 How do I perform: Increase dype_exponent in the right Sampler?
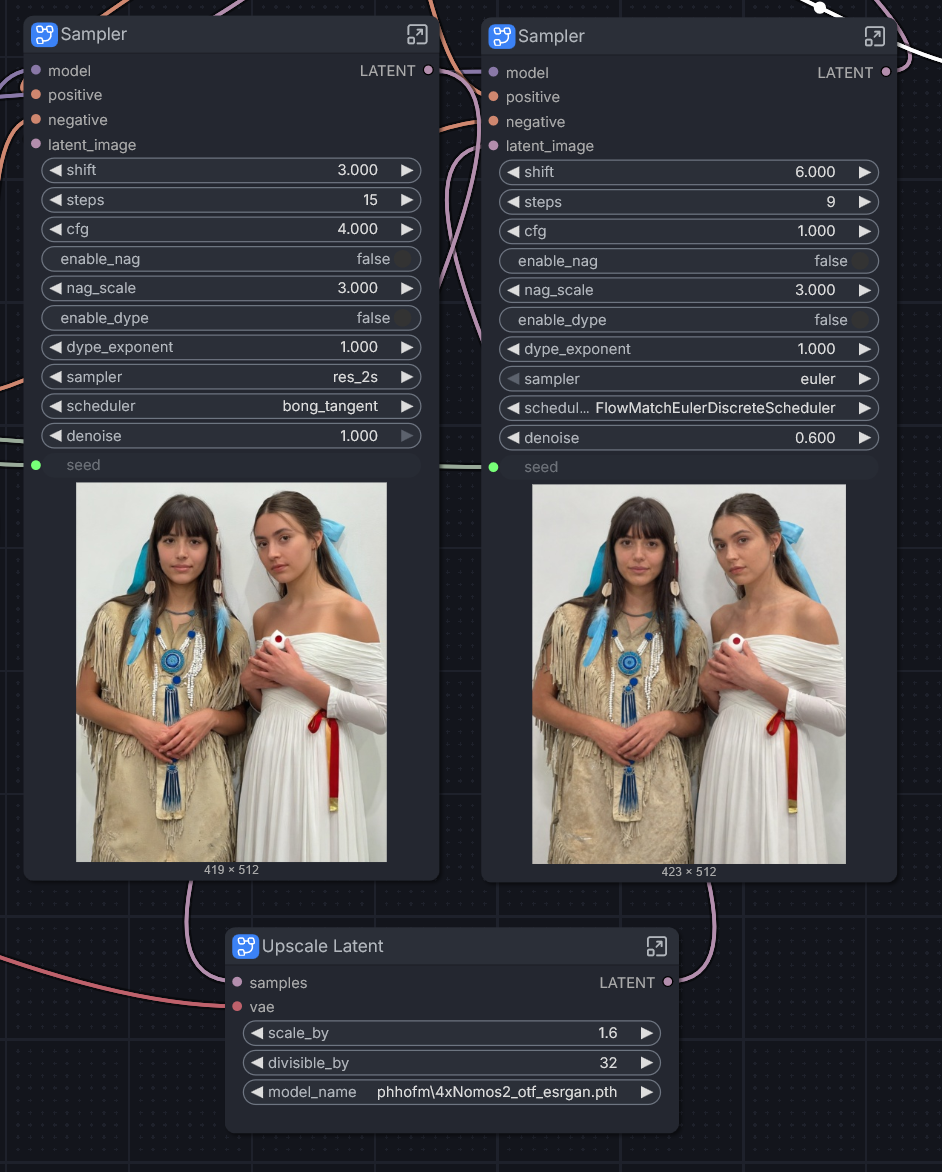point(864,349)
